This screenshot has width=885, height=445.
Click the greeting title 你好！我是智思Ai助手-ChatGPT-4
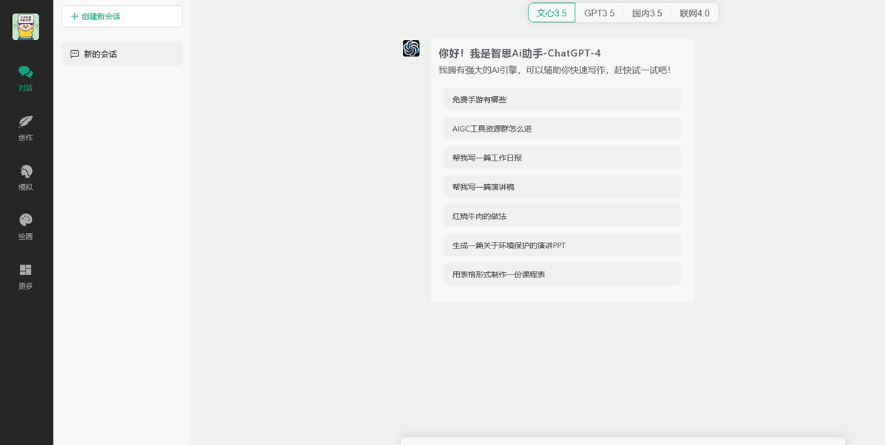[519, 53]
